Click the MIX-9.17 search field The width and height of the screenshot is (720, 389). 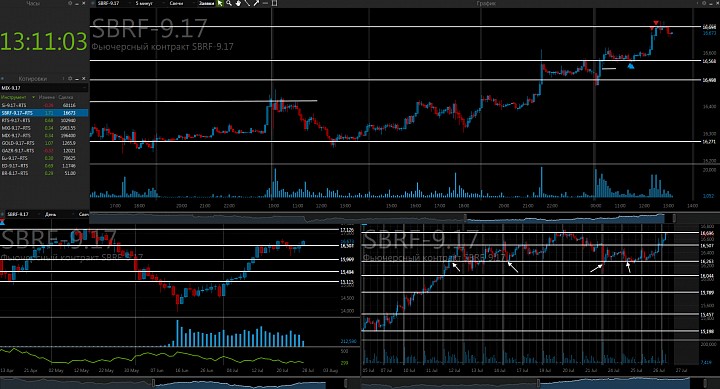[44, 88]
